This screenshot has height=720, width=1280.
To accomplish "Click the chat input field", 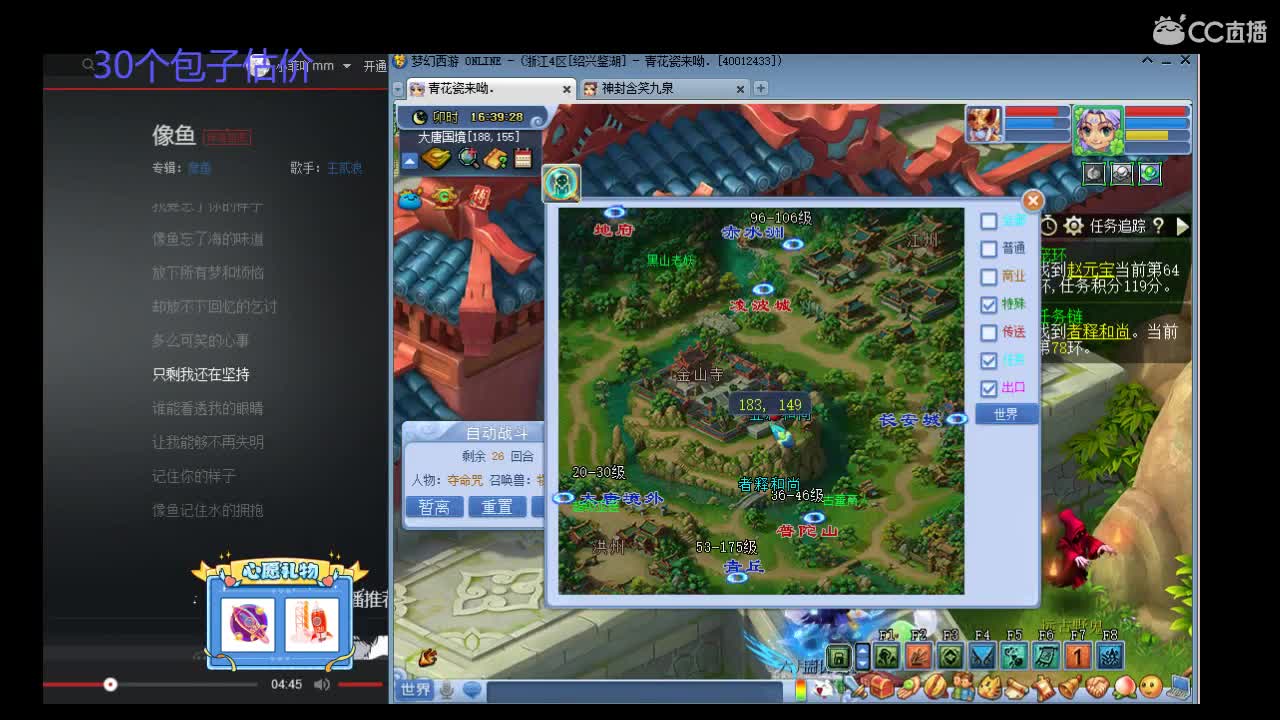I will tap(634, 690).
